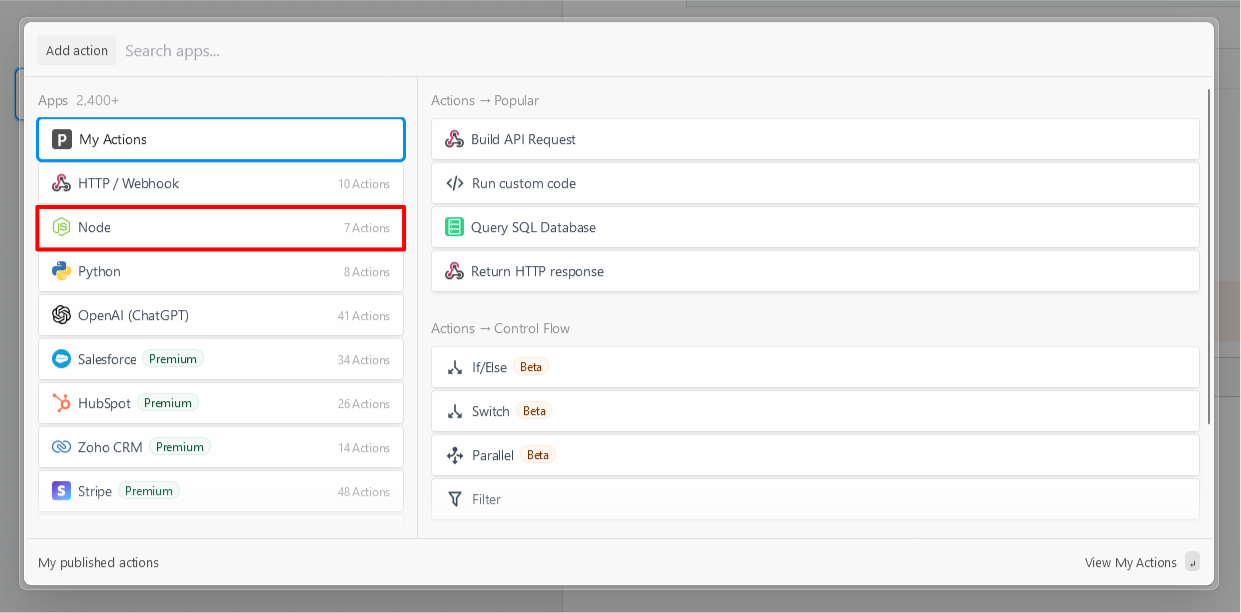Click the Run custom code brackets icon
This screenshot has width=1241, height=613.
click(x=455, y=183)
